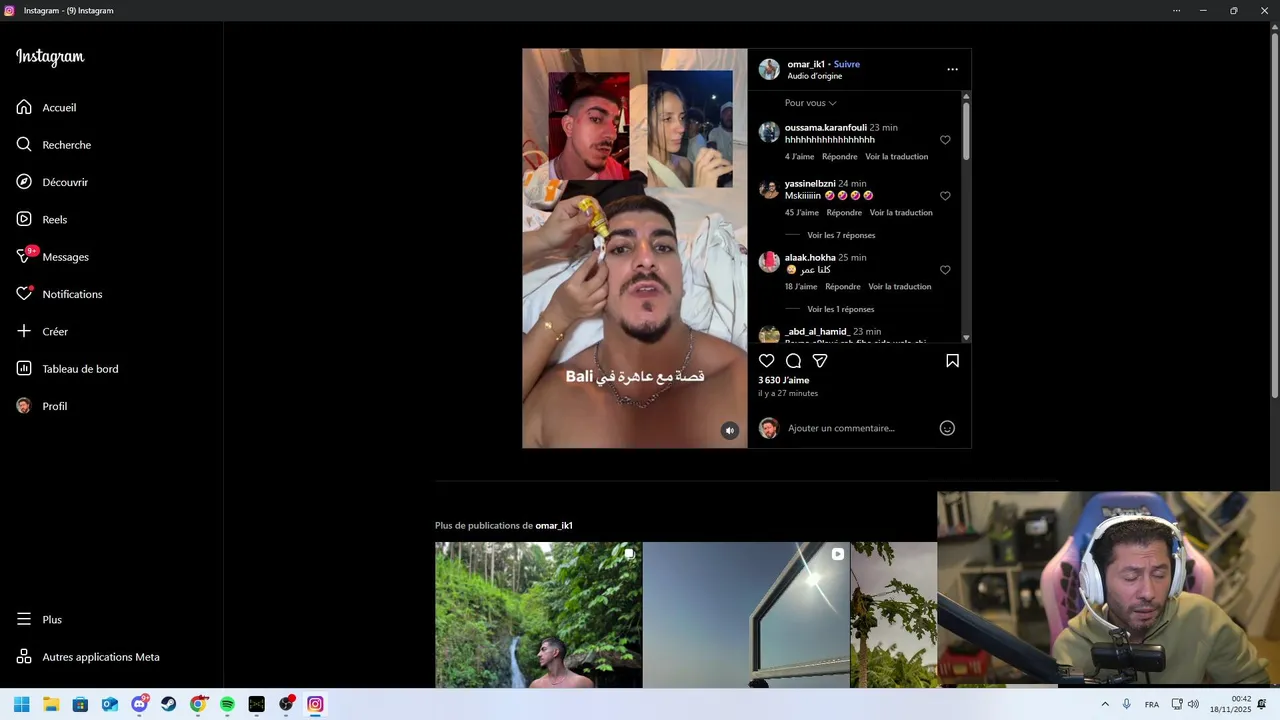Click FRA language indicator

pyautogui.click(x=1152, y=704)
